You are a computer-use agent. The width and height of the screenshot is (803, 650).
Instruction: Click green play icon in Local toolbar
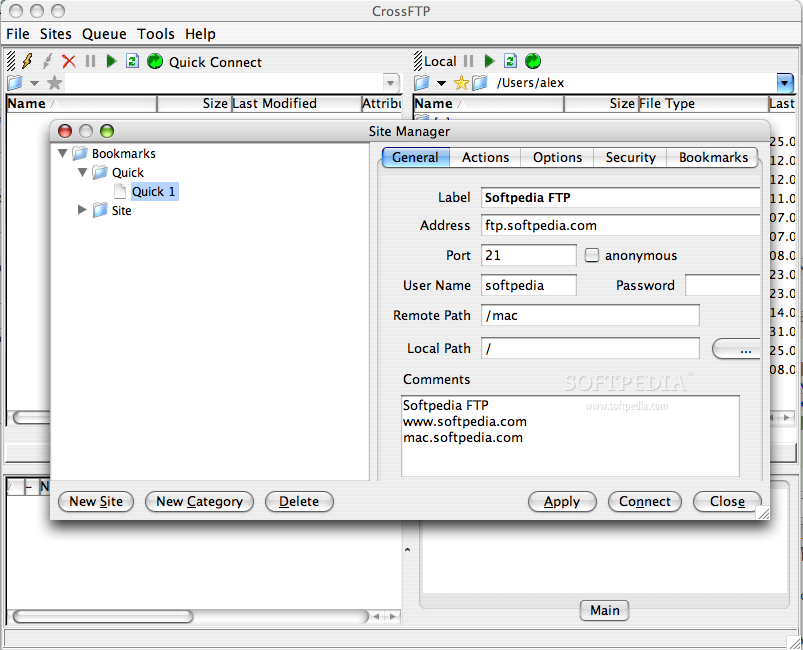pos(490,61)
